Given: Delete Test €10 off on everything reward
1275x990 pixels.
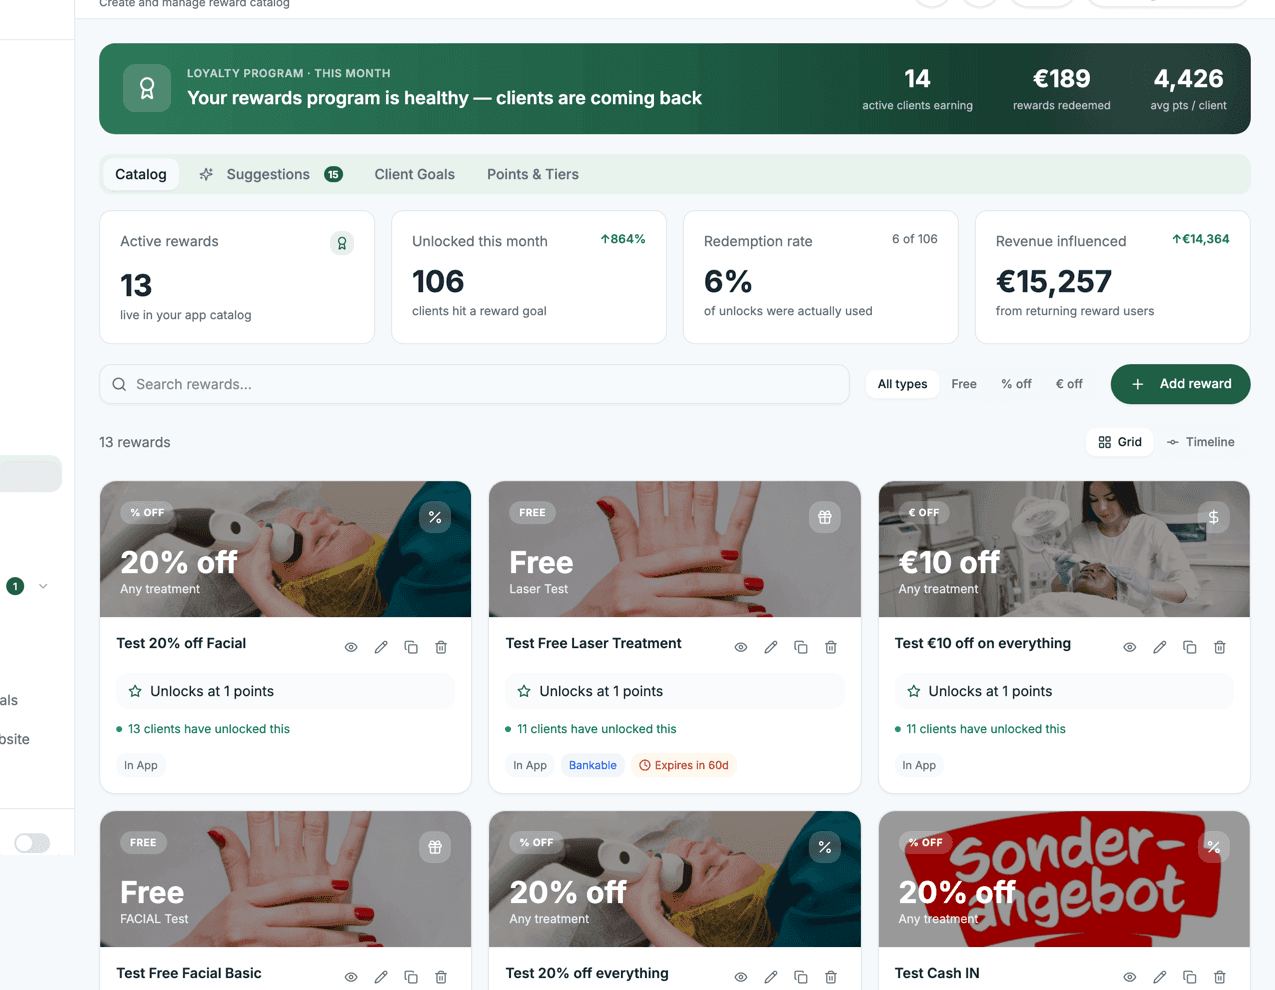Looking at the screenshot, I should click(x=1220, y=647).
